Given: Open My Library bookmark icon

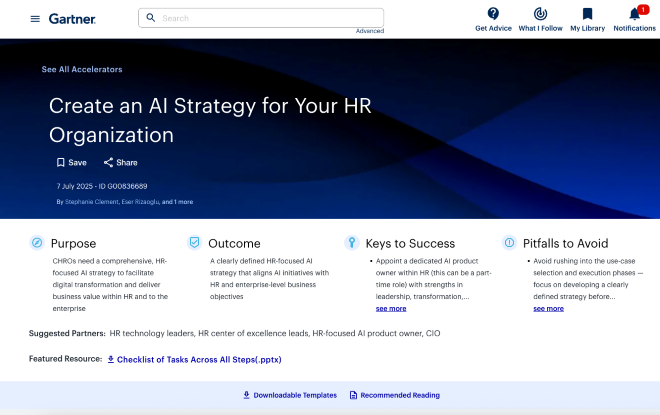Looking at the screenshot, I should tap(587, 14).
